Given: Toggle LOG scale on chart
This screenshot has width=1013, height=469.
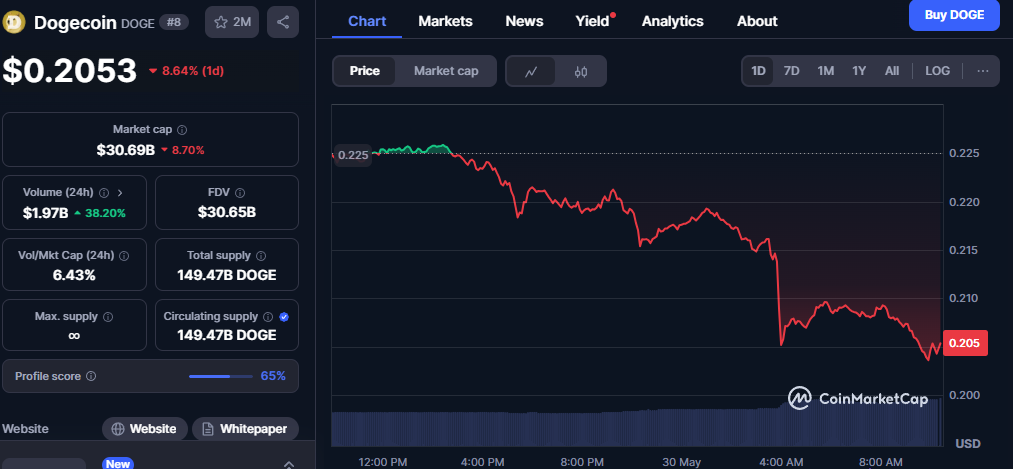Looking at the screenshot, I should (937, 71).
